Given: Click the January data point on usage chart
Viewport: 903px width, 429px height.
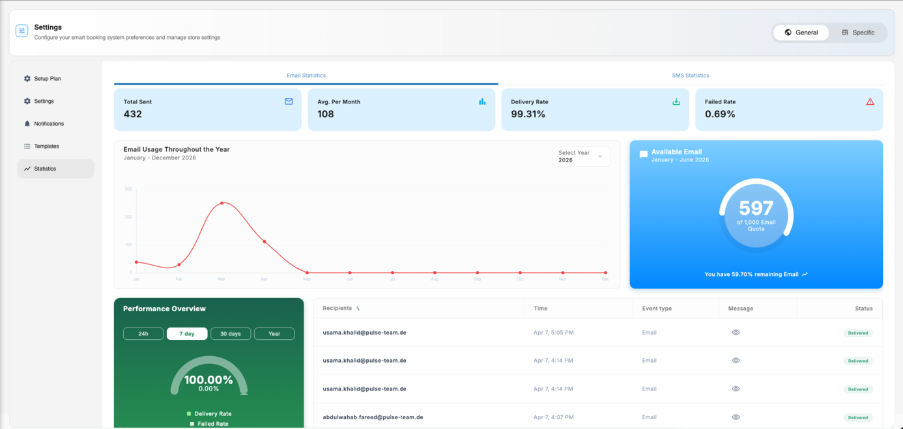Looking at the screenshot, I should click(x=136, y=262).
